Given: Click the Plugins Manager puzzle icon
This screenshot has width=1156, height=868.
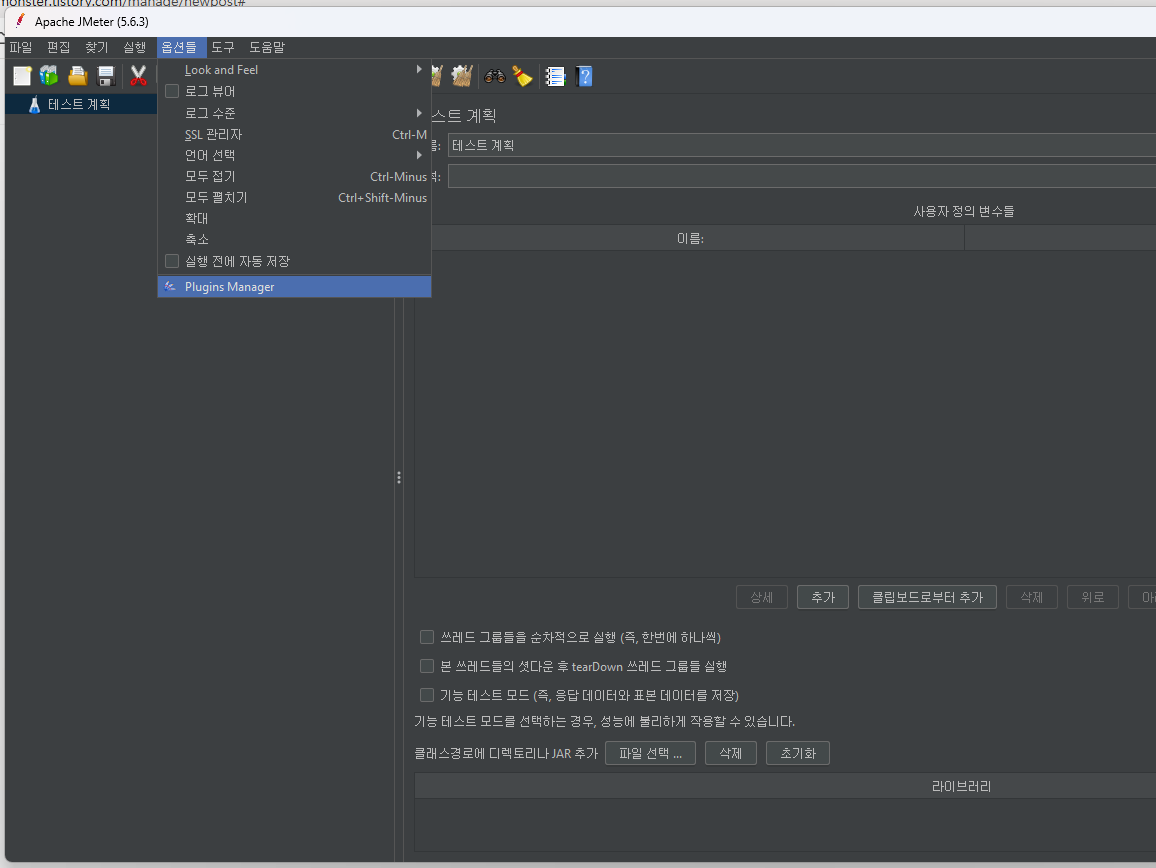Looking at the screenshot, I should 170,286.
